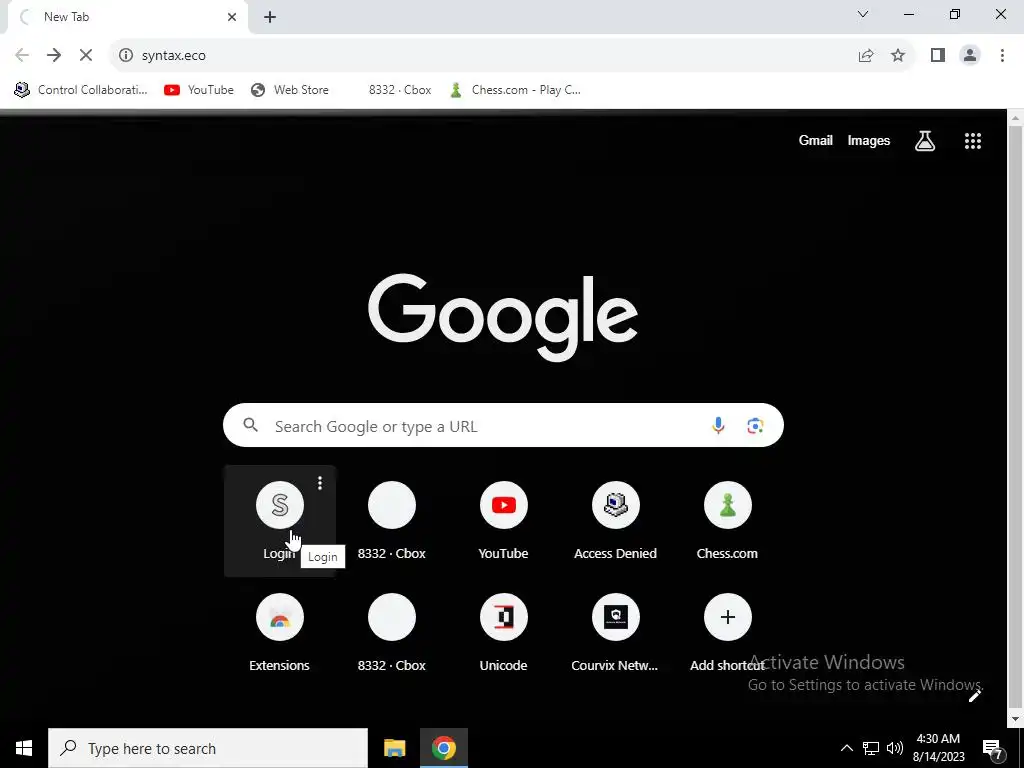
Task: Open a new tab with the plus button
Action: (x=270, y=17)
